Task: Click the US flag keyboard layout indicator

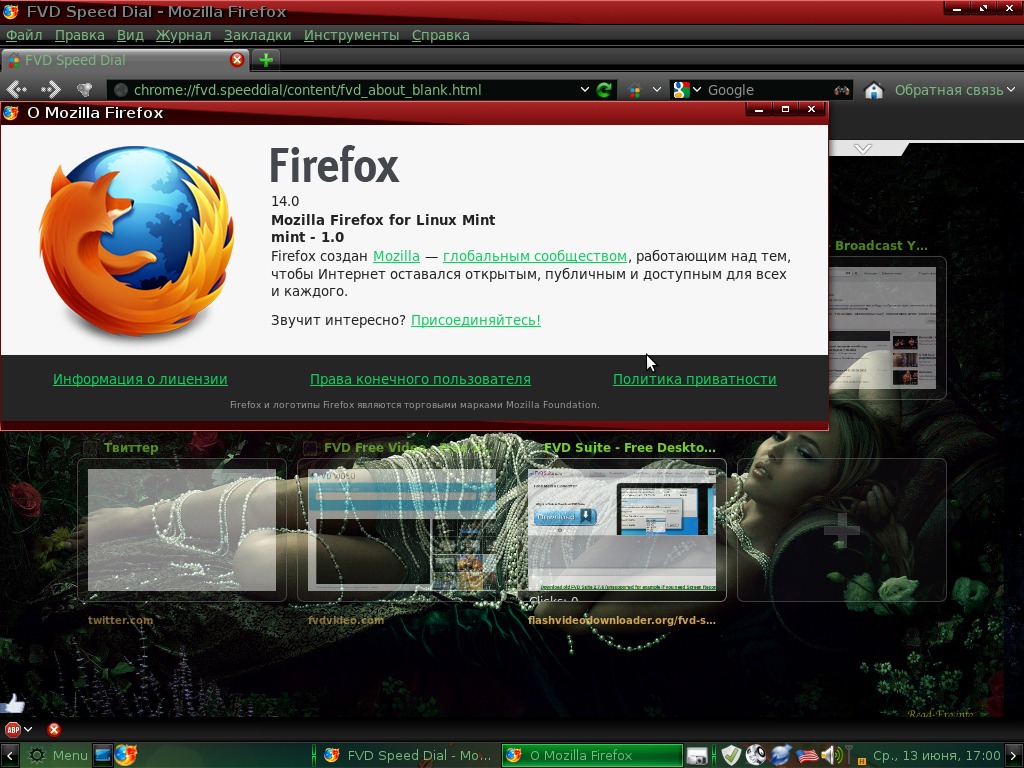Action: click(x=807, y=756)
